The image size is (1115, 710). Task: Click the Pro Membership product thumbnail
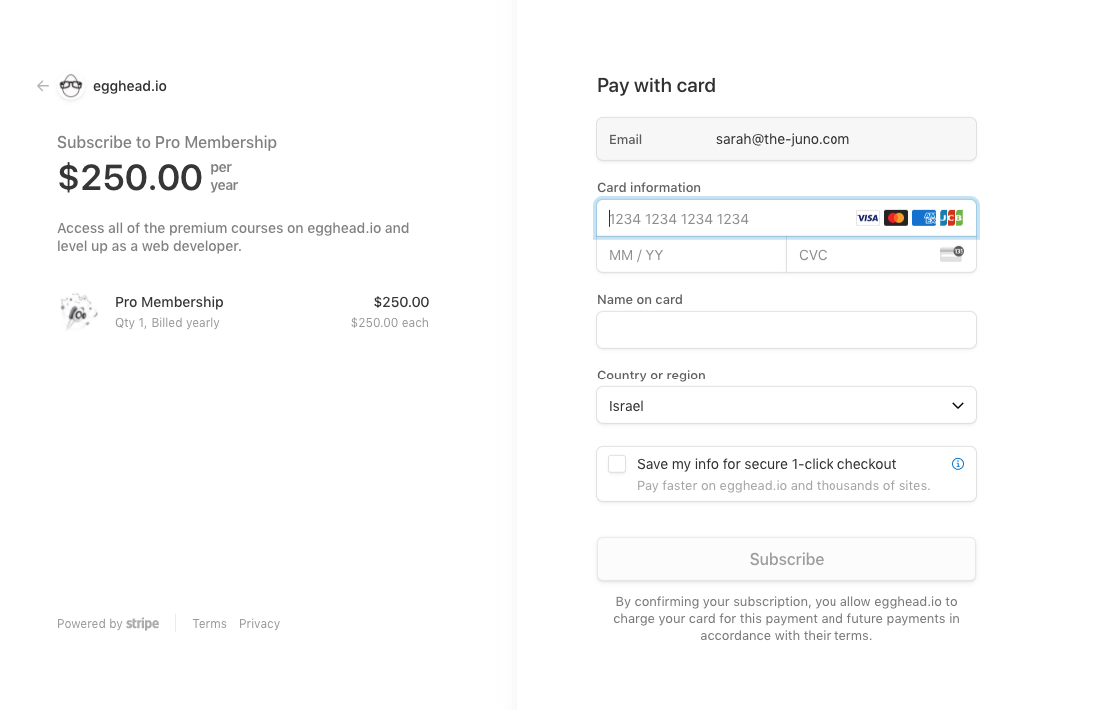[78, 312]
